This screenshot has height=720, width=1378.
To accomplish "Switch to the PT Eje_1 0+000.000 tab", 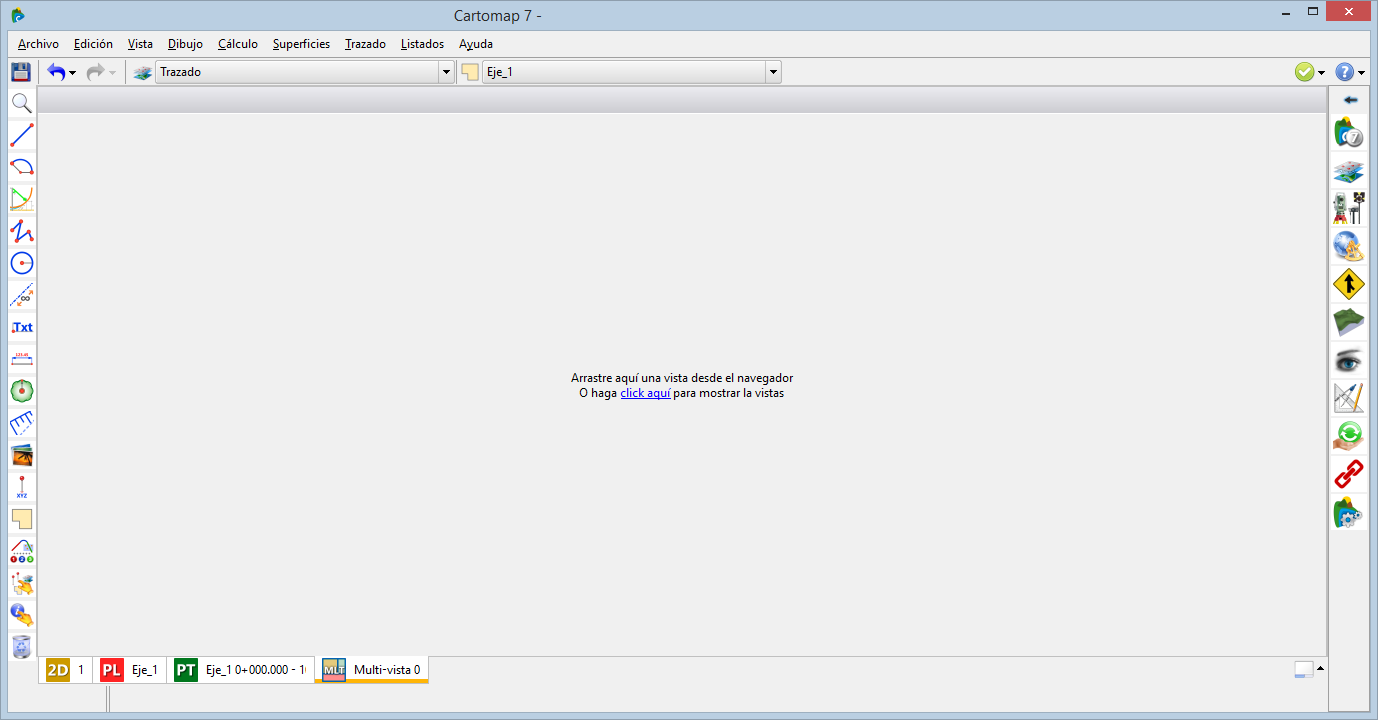I will coord(240,670).
